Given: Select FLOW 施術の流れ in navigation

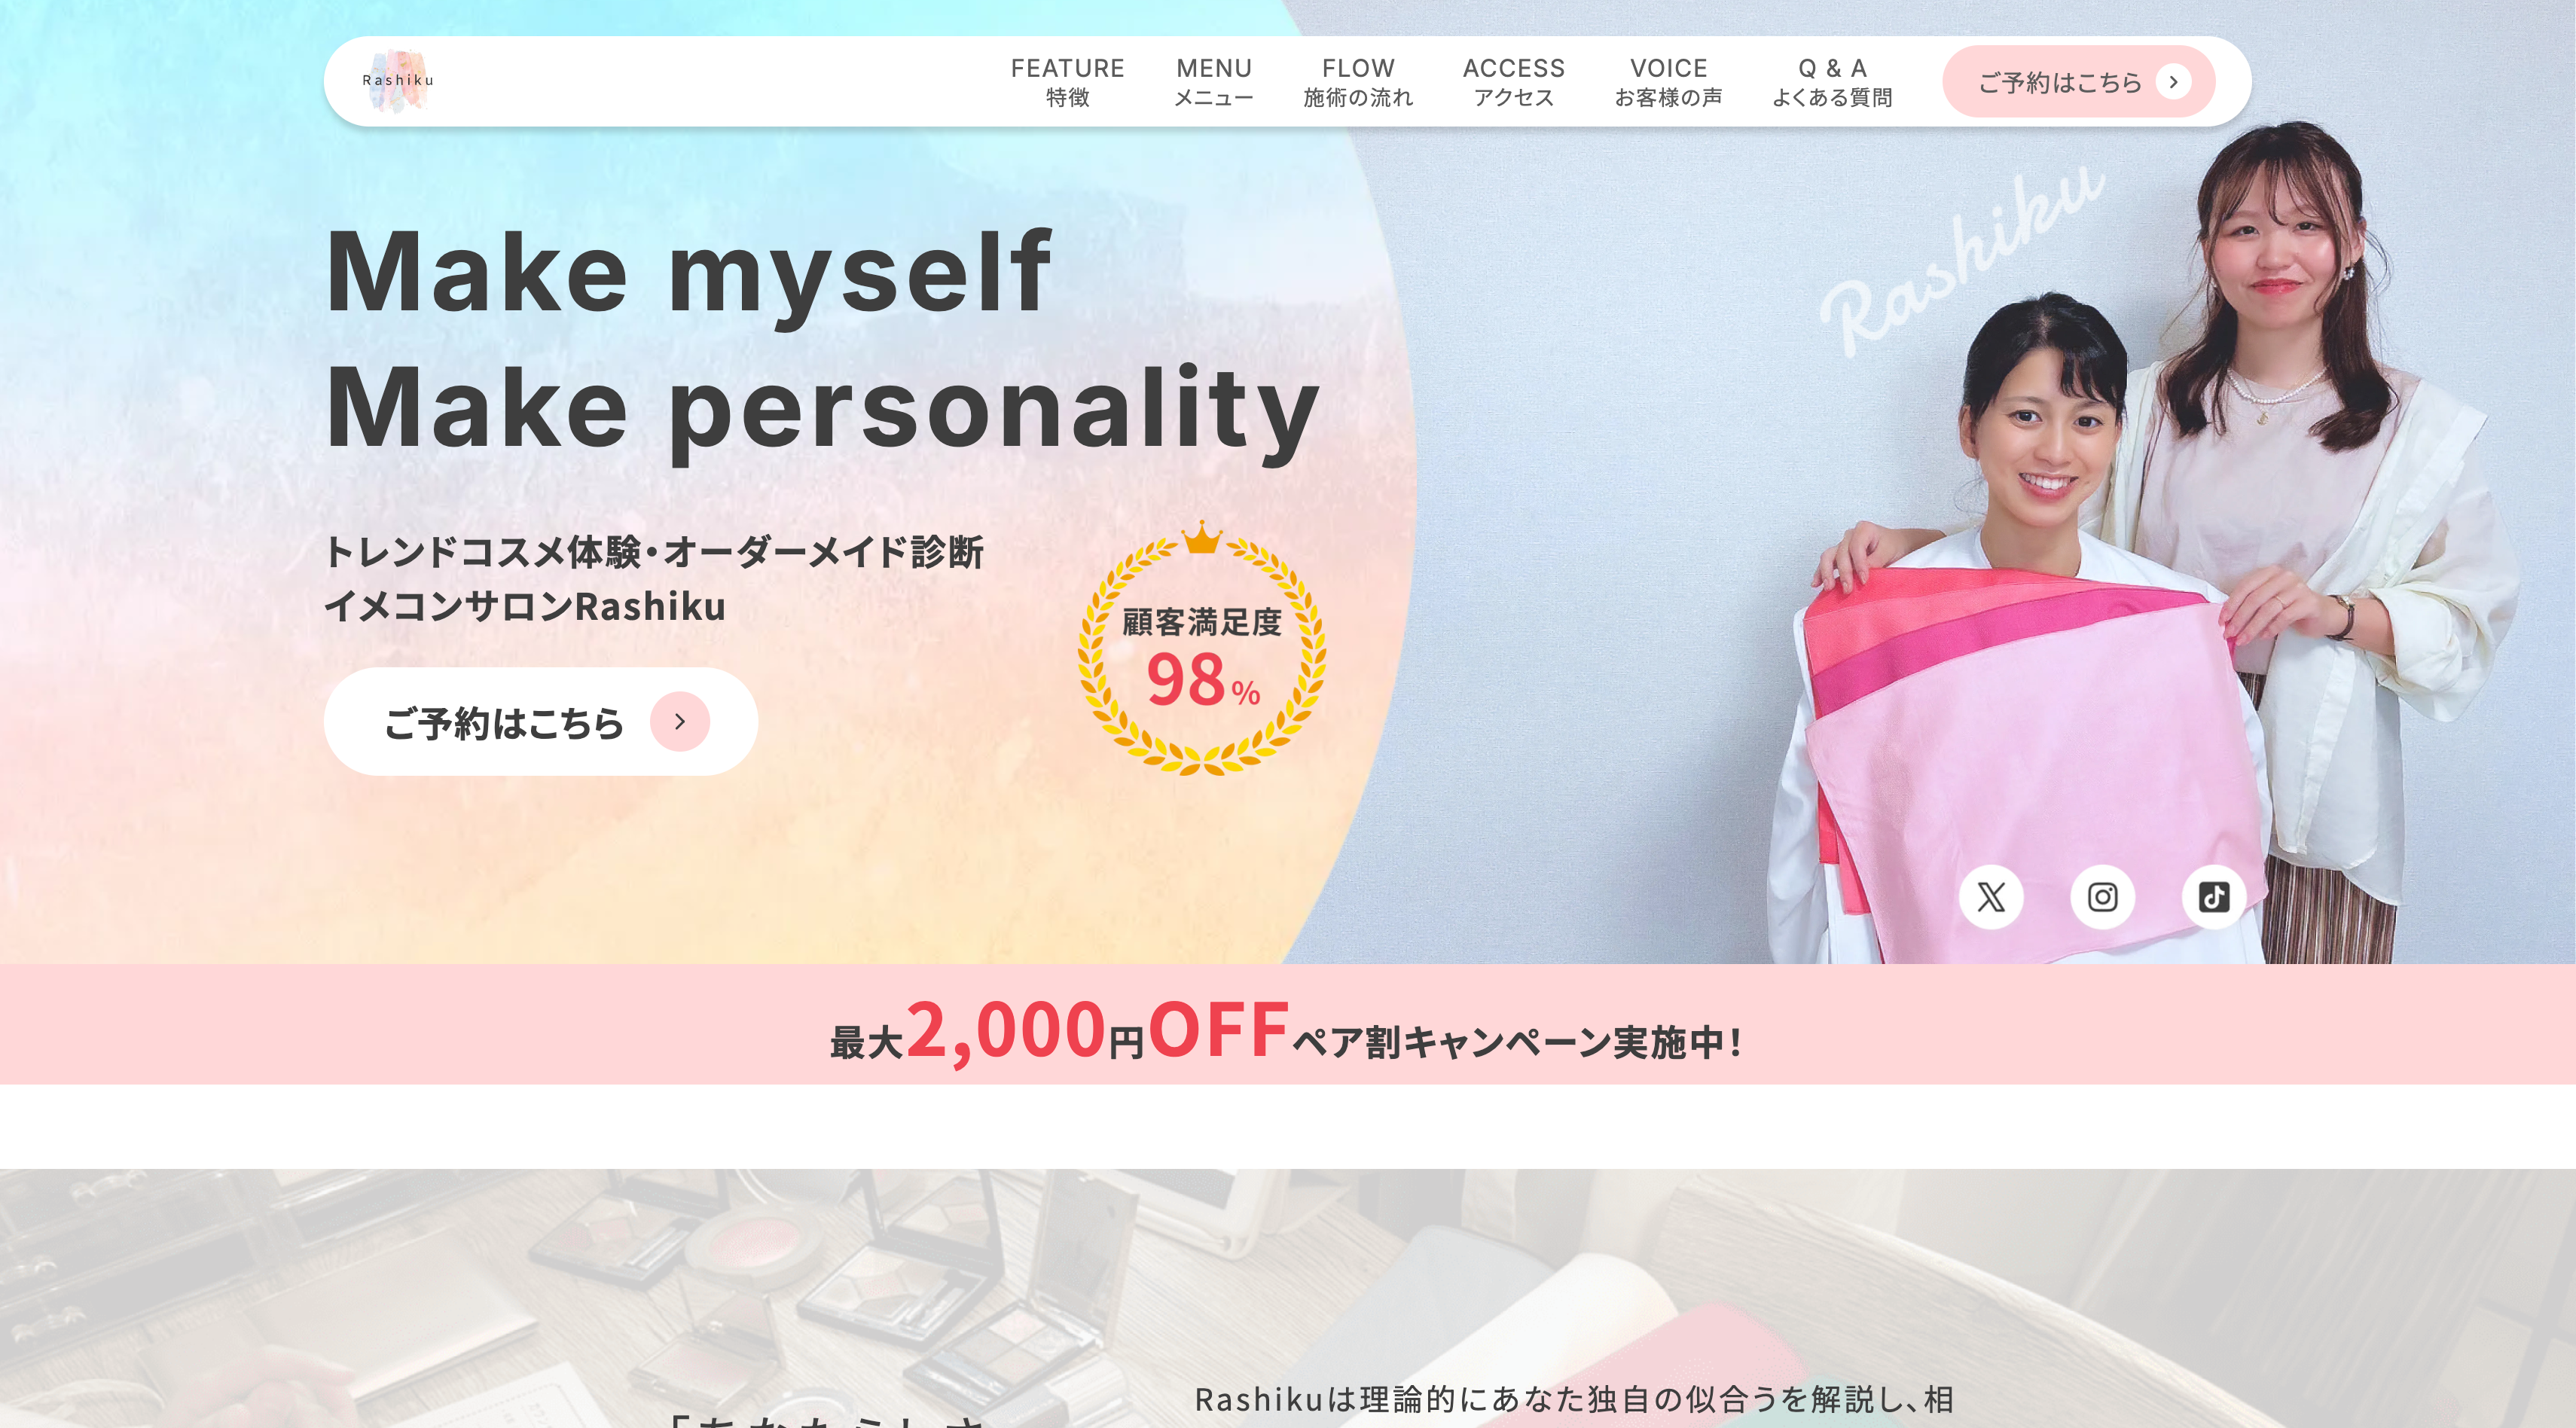Looking at the screenshot, I should pyautogui.click(x=1358, y=82).
